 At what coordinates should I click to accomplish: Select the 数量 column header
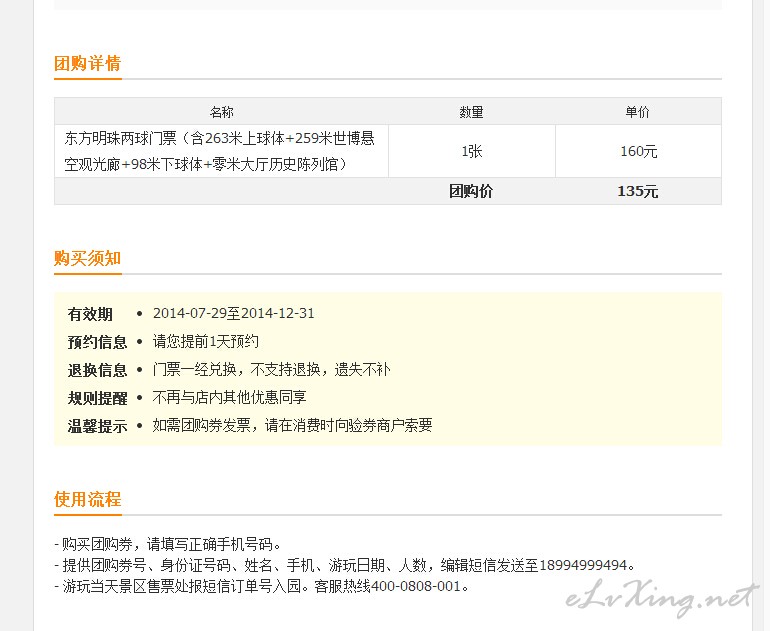[x=471, y=112]
